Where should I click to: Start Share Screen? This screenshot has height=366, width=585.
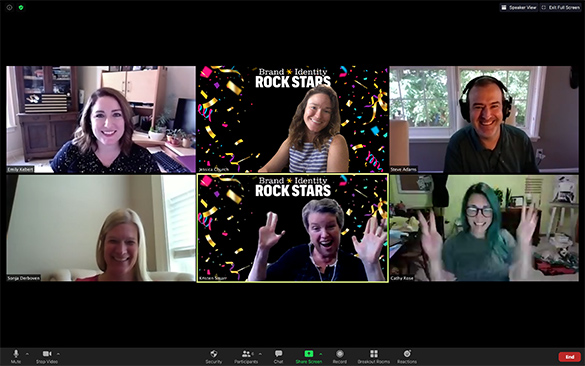click(309, 356)
